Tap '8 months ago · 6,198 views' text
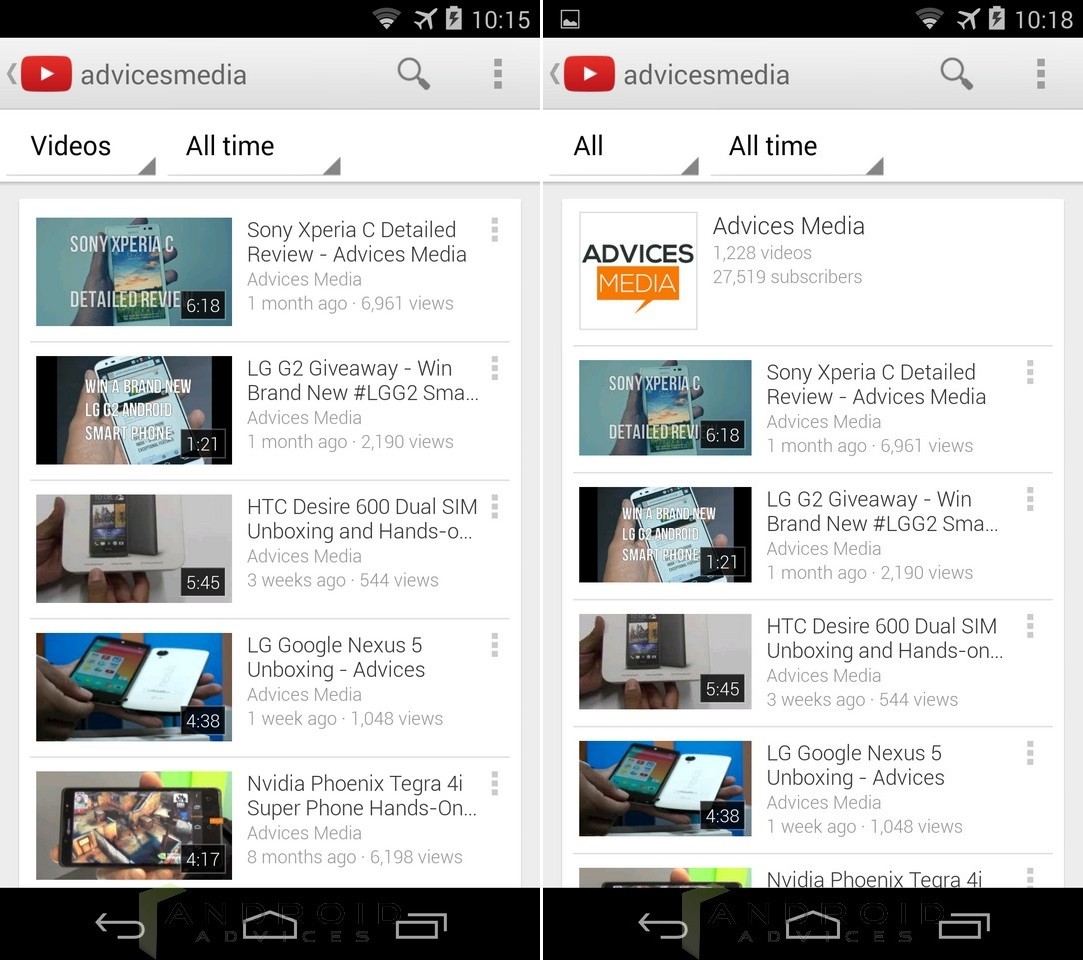This screenshot has width=1083, height=960. coord(355,857)
